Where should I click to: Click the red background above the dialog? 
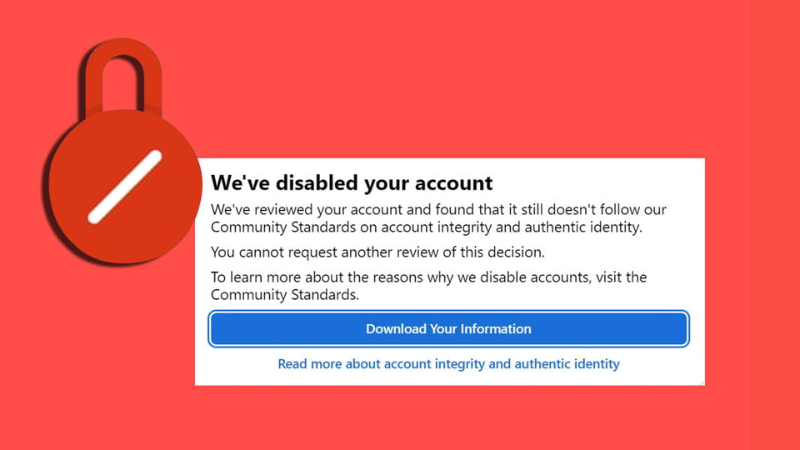[450, 80]
